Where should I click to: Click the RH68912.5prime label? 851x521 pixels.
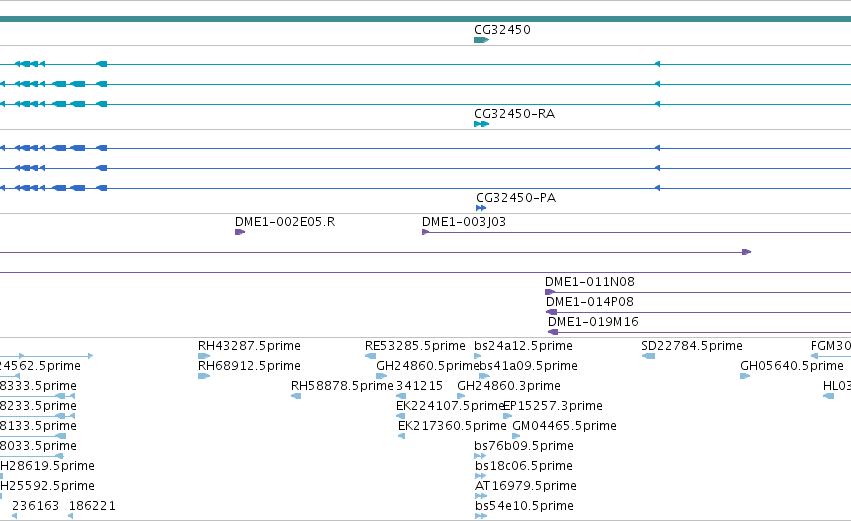(x=249, y=366)
